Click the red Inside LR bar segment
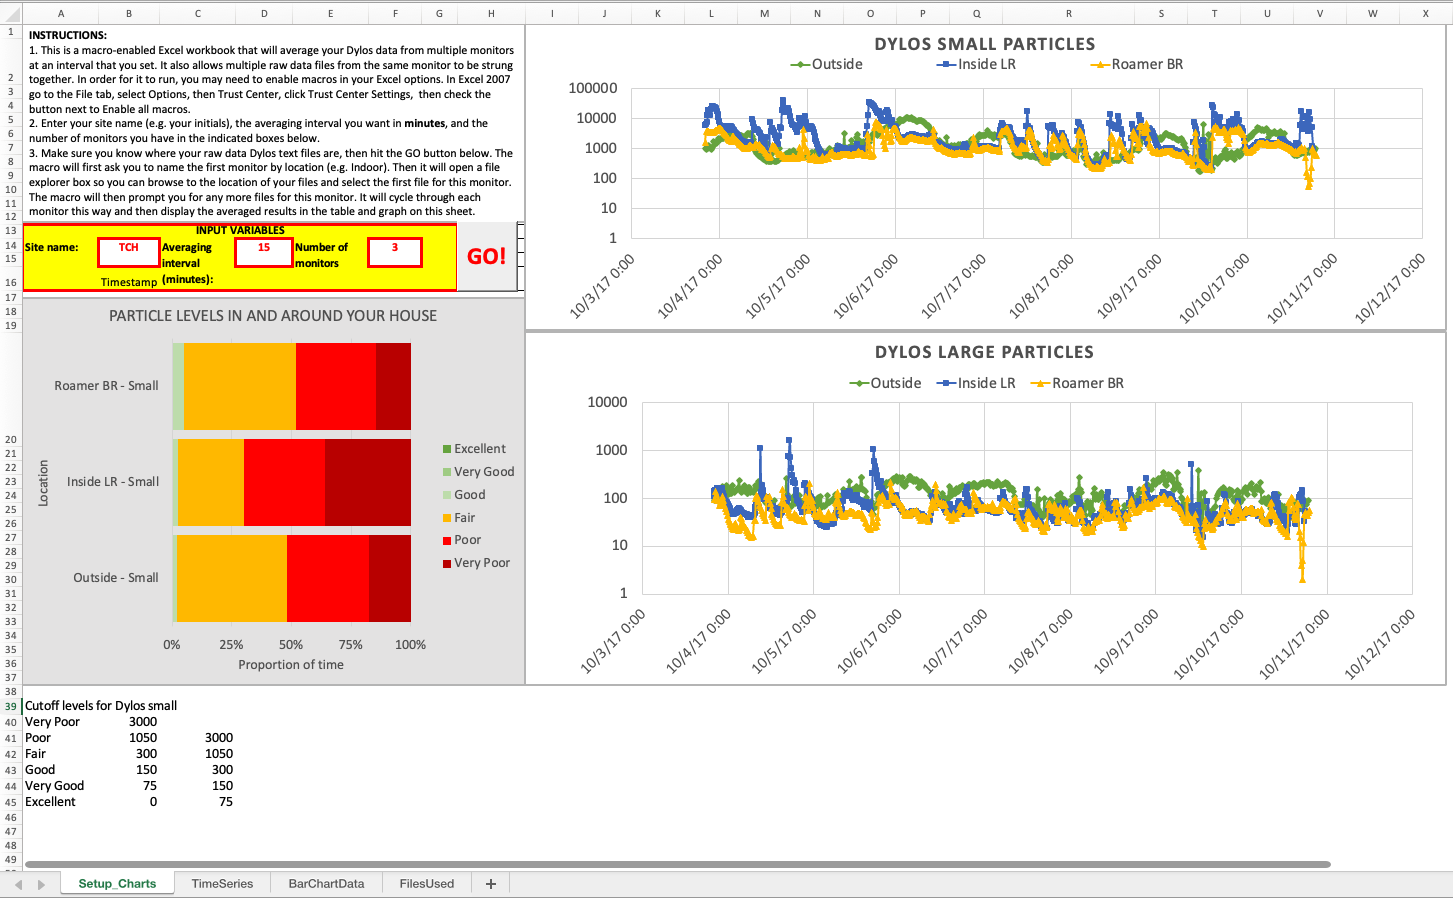The image size is (1453, 898). pyautogui.click(x=284, y=482)
